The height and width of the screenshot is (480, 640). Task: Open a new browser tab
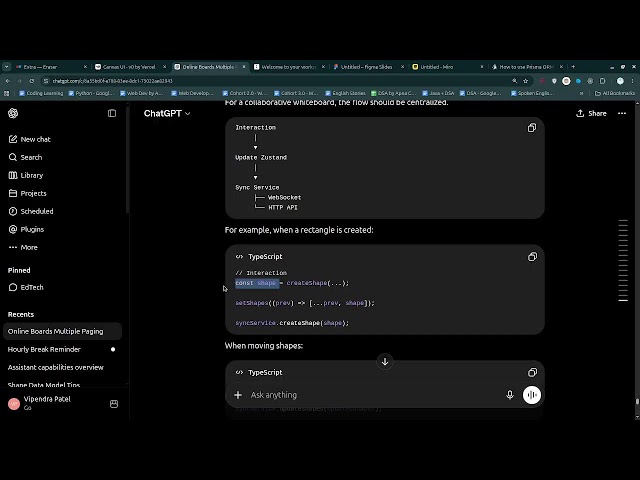pyautogui.click(x=573, y=67)
